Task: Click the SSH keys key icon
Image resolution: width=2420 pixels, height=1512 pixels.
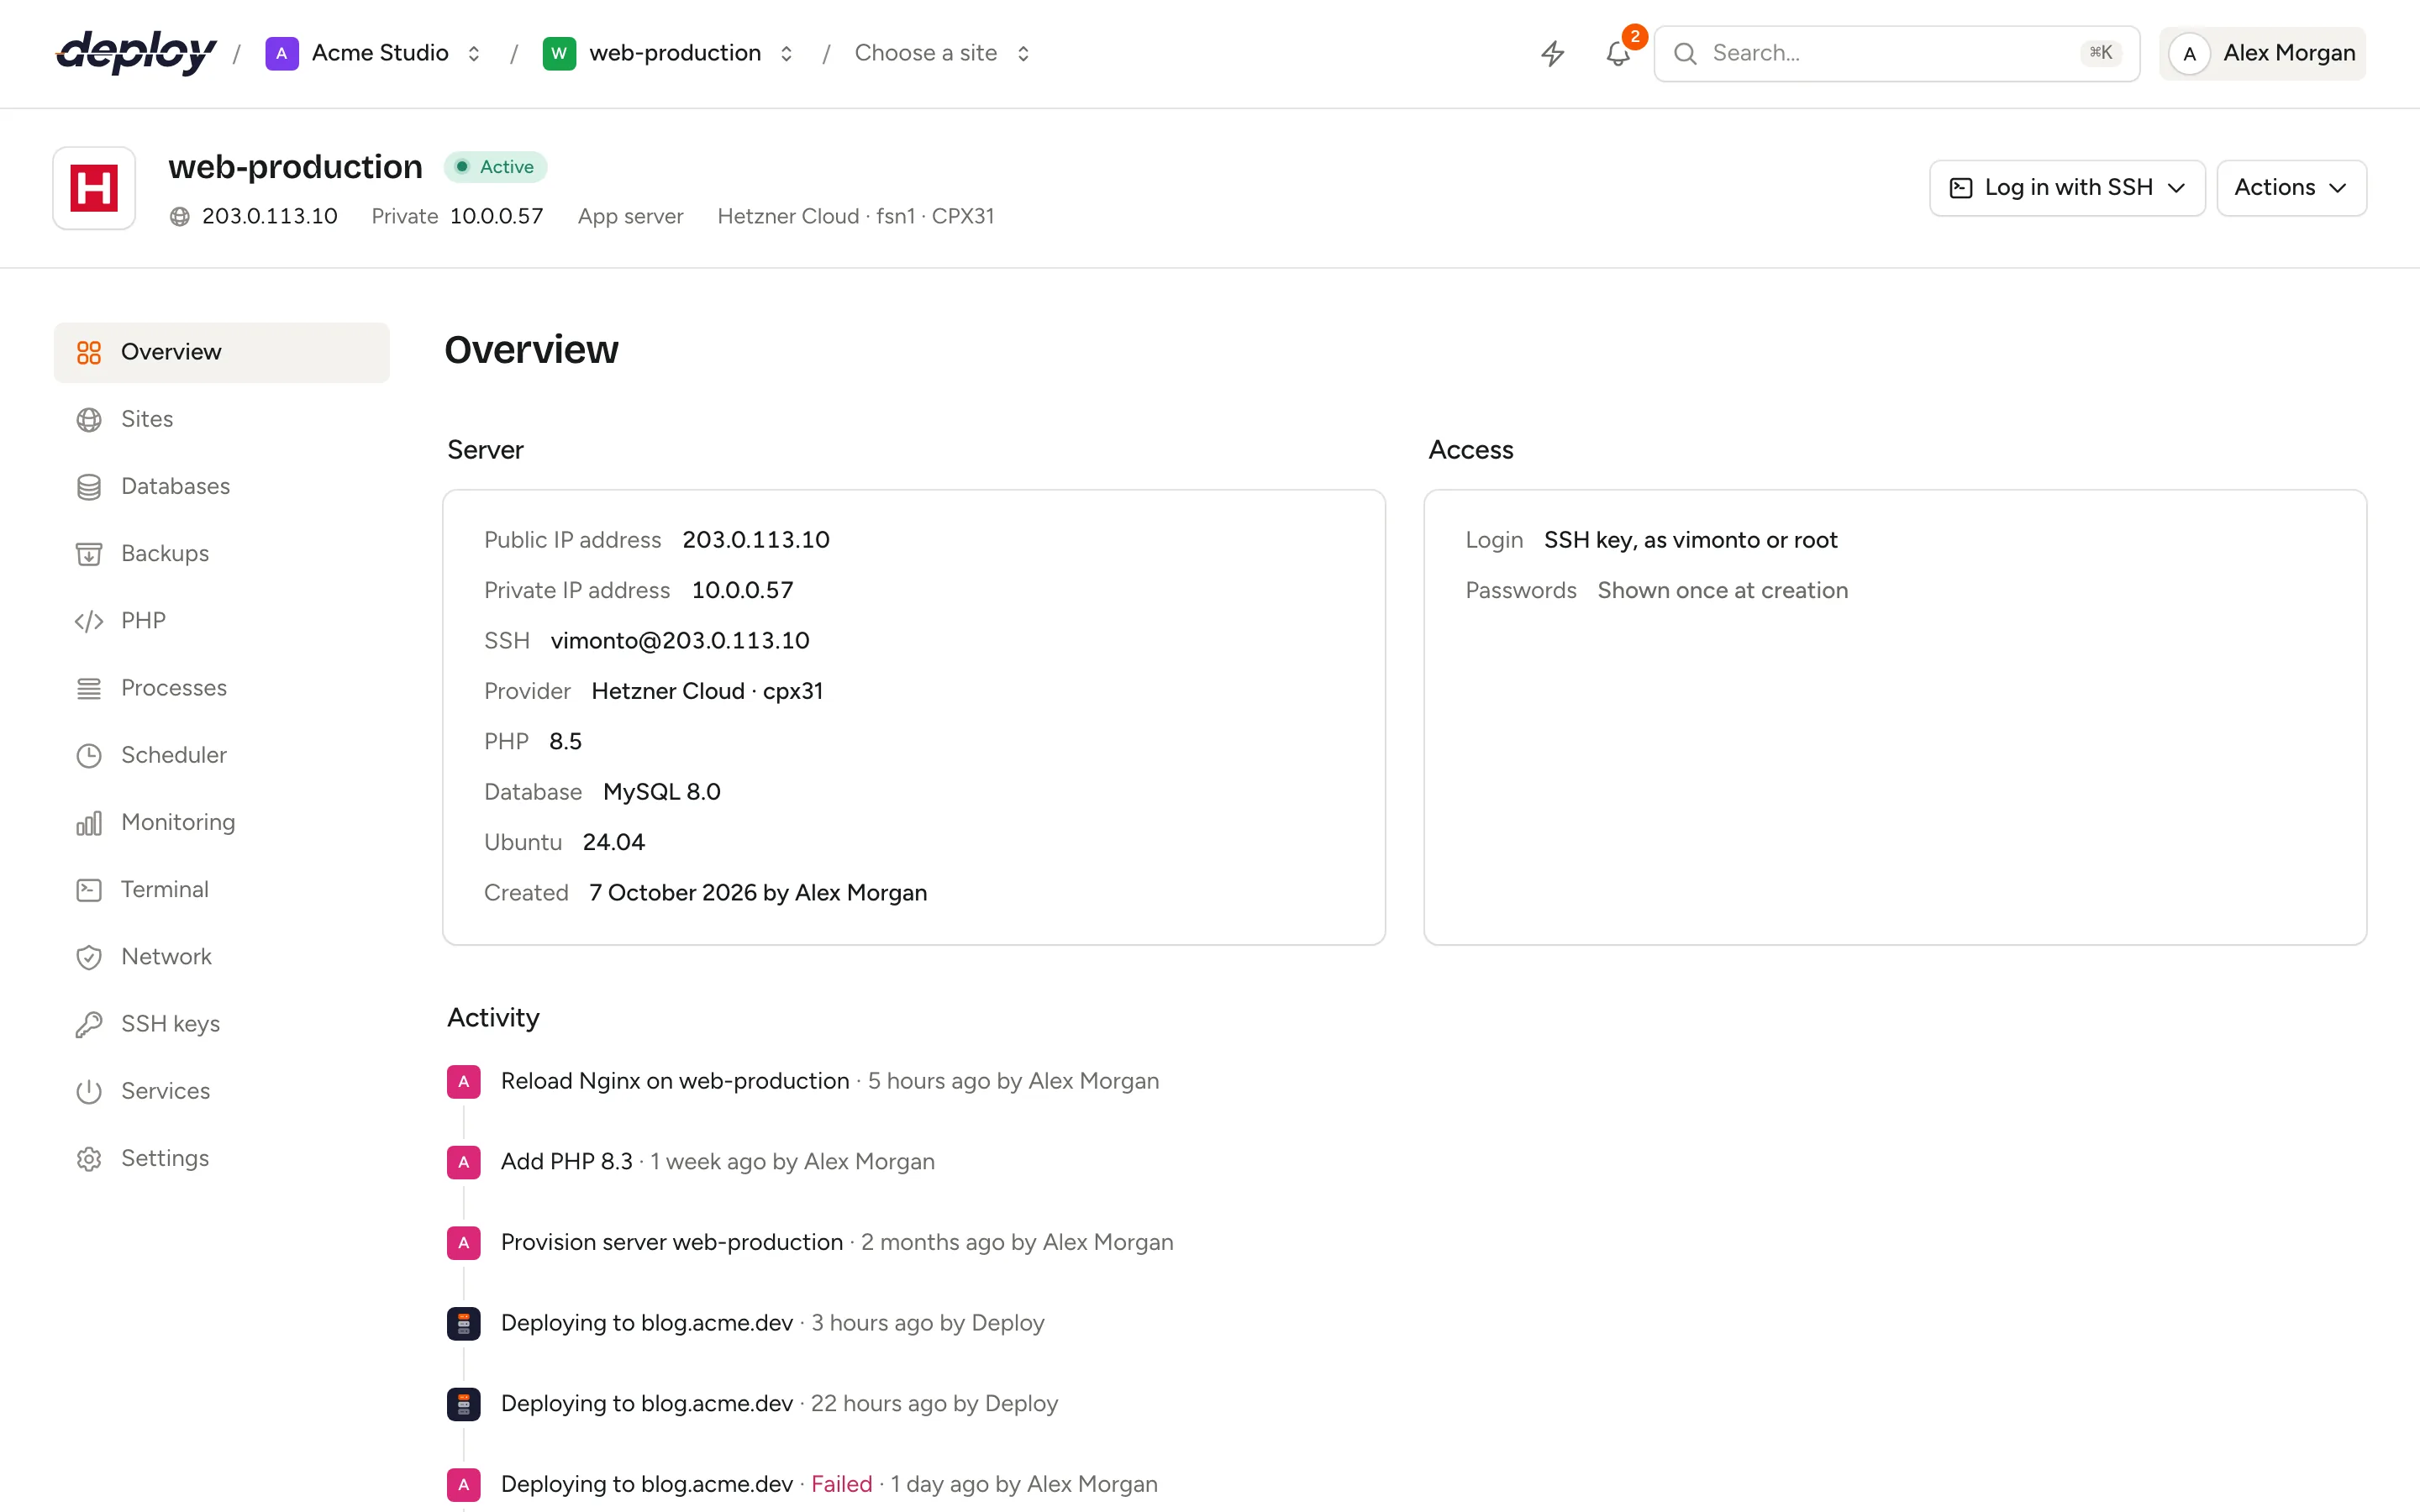Action: tap(89, 1024)
